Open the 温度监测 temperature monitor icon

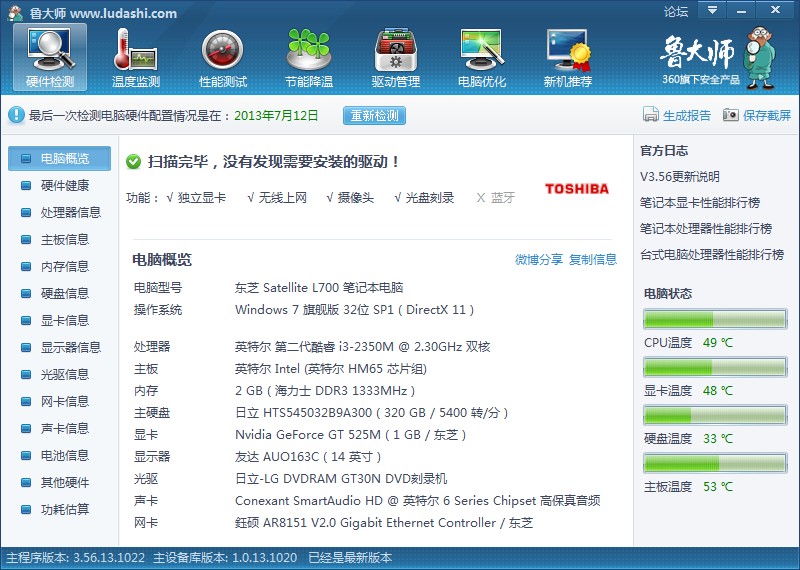[x=136, y=57]
